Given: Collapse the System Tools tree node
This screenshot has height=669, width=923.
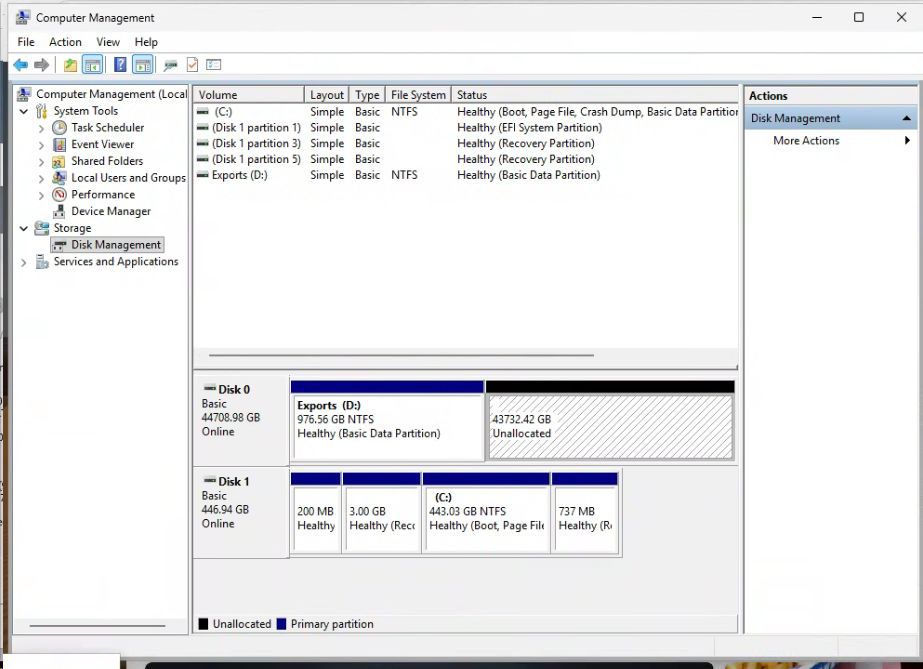Looking at the screenshot, I should pyautogui.click(x=24, y=111).
